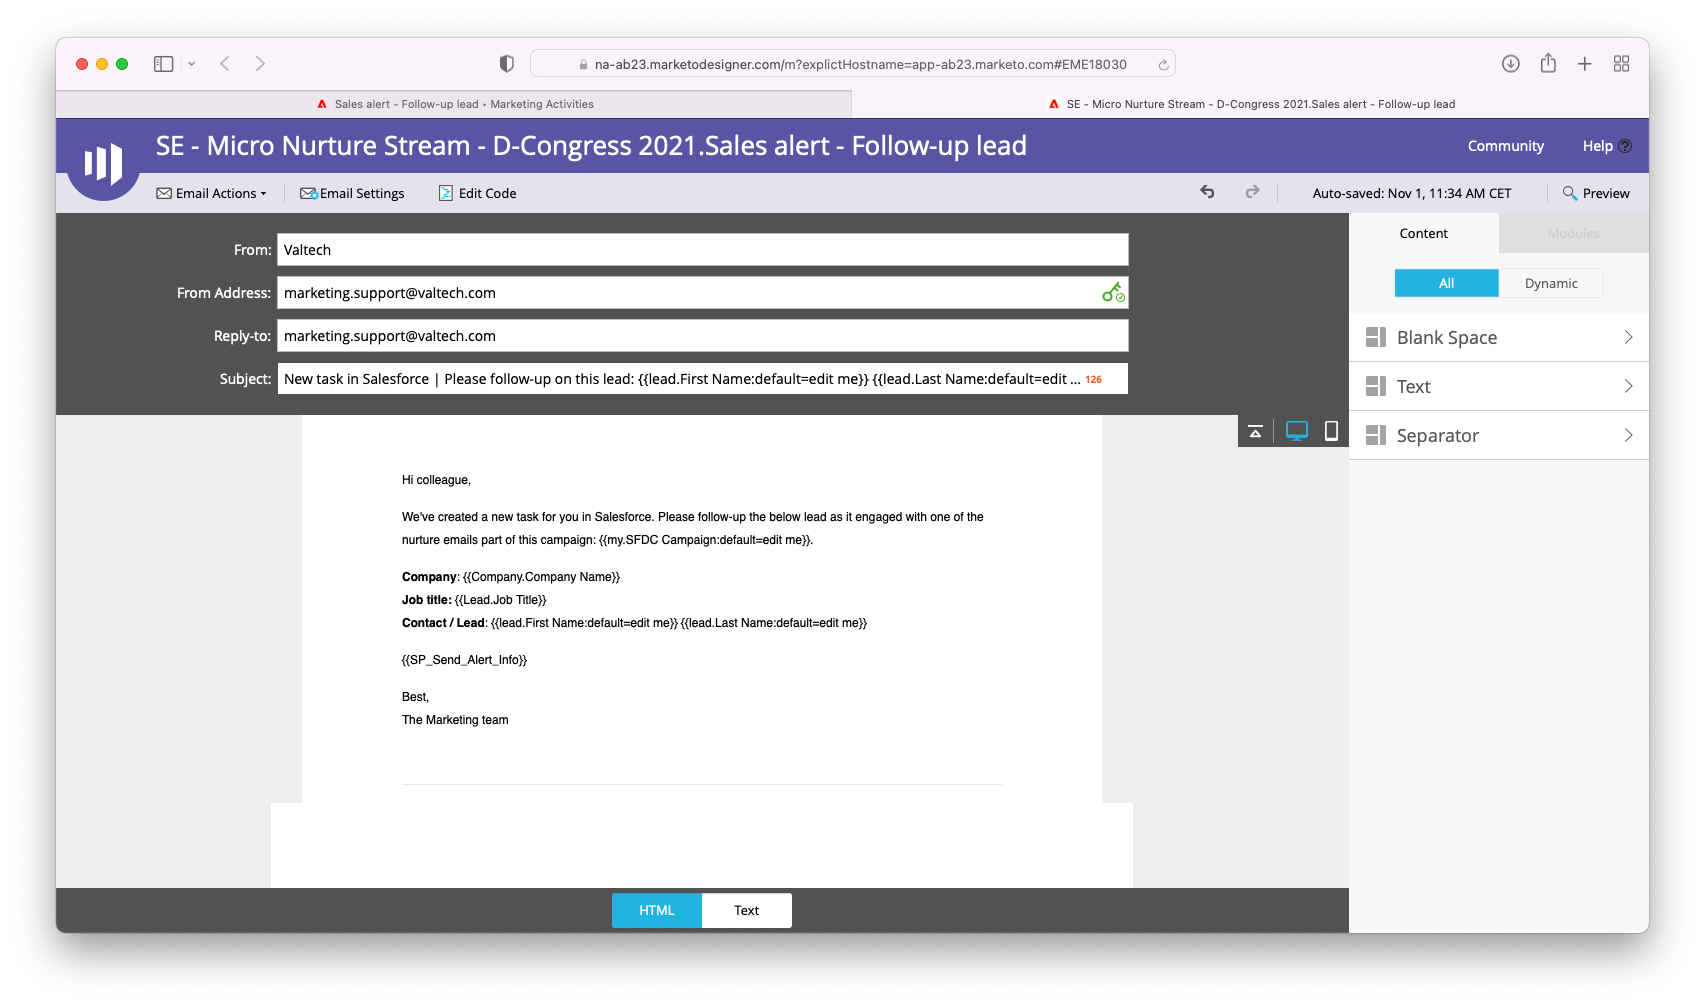Expand Text element chevron
Image resolution: width=1705 pixels, height=1007 pixels.
(x=1628, y=386)
